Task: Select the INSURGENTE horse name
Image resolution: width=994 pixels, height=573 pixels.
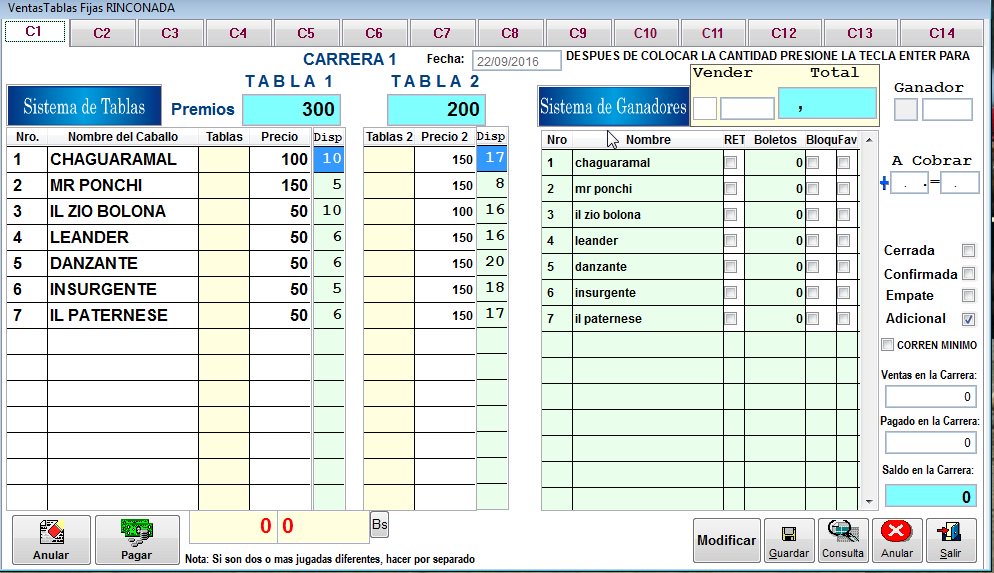Action: pyautogui.click(x=103, y=289)
